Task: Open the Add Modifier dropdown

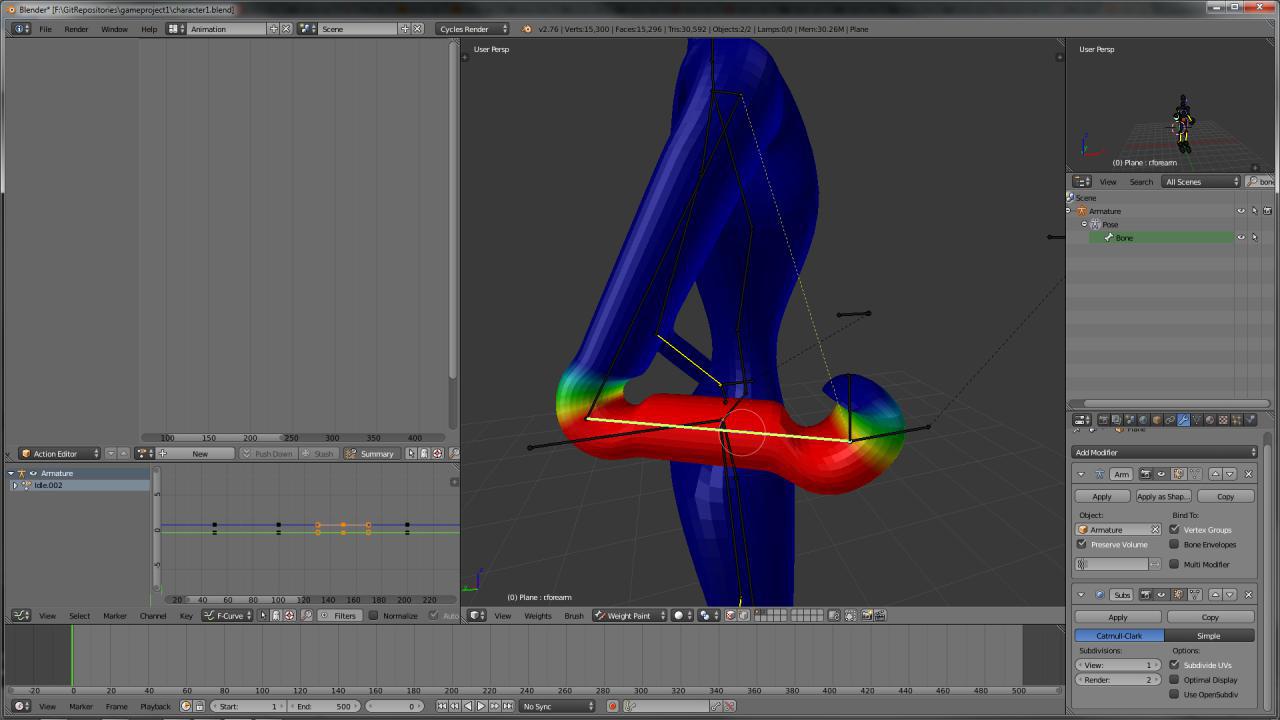Action: click(1165, 452)
